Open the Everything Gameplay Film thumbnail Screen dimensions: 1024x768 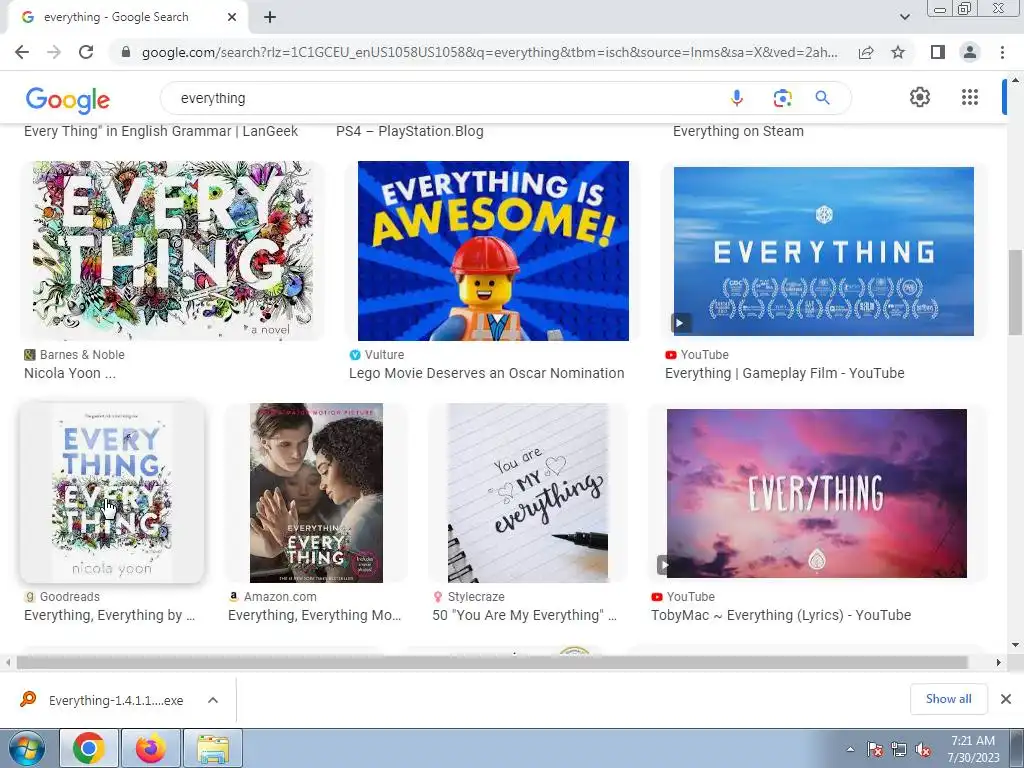tap(824, 251)
